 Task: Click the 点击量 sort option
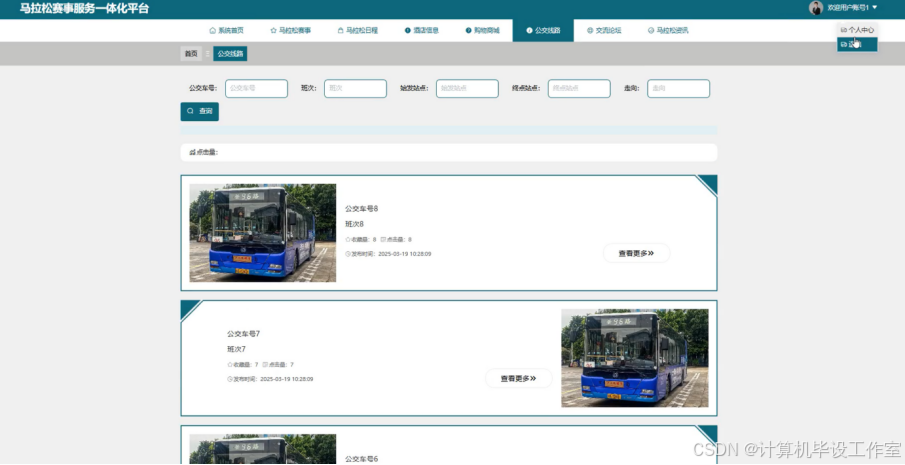(x=204, y=153)
